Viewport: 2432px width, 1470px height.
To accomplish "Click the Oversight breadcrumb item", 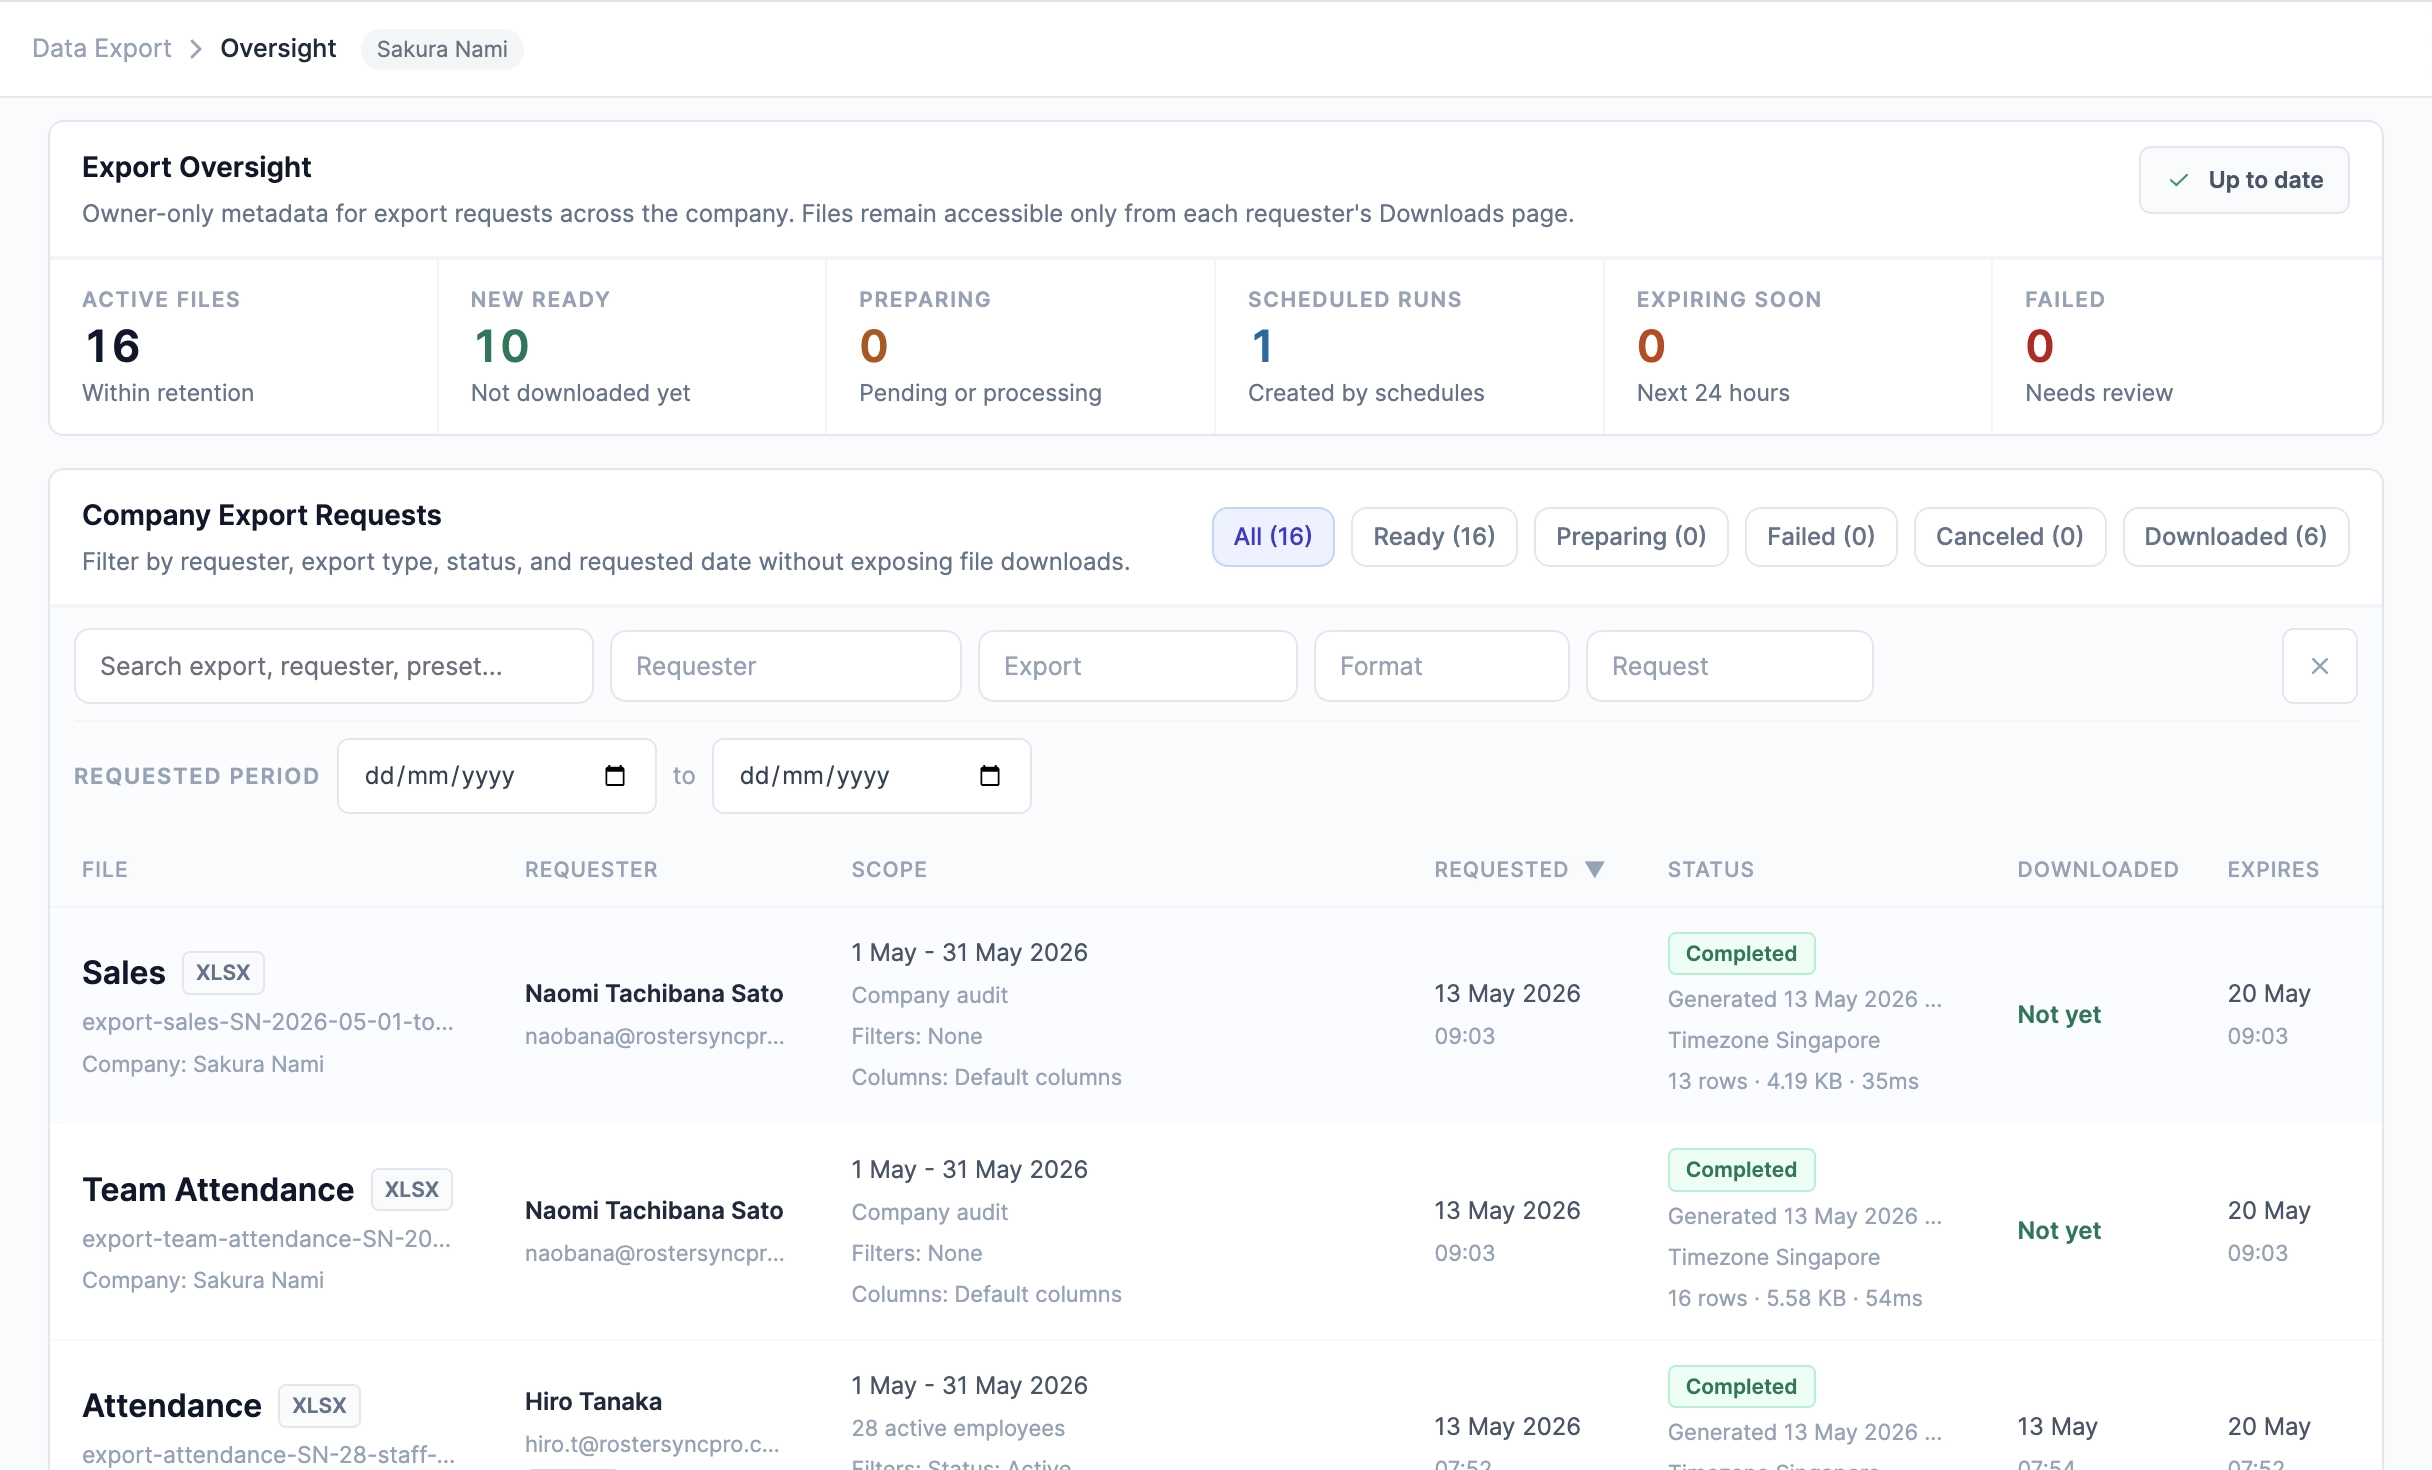I will (x=278, y=49).
